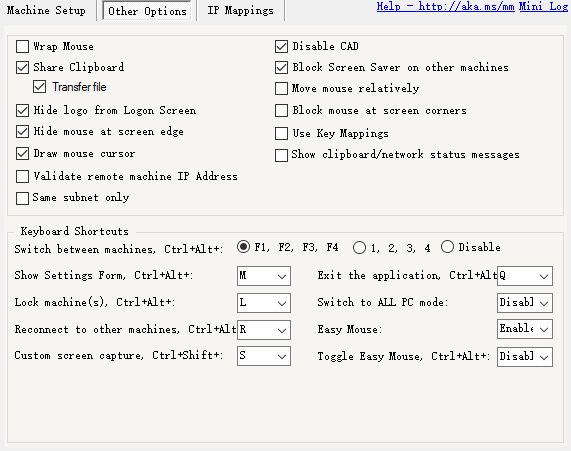
Task: Open the Lock machine(s) key dropdown
Action: pyautogui.click(x=264, y=303)
